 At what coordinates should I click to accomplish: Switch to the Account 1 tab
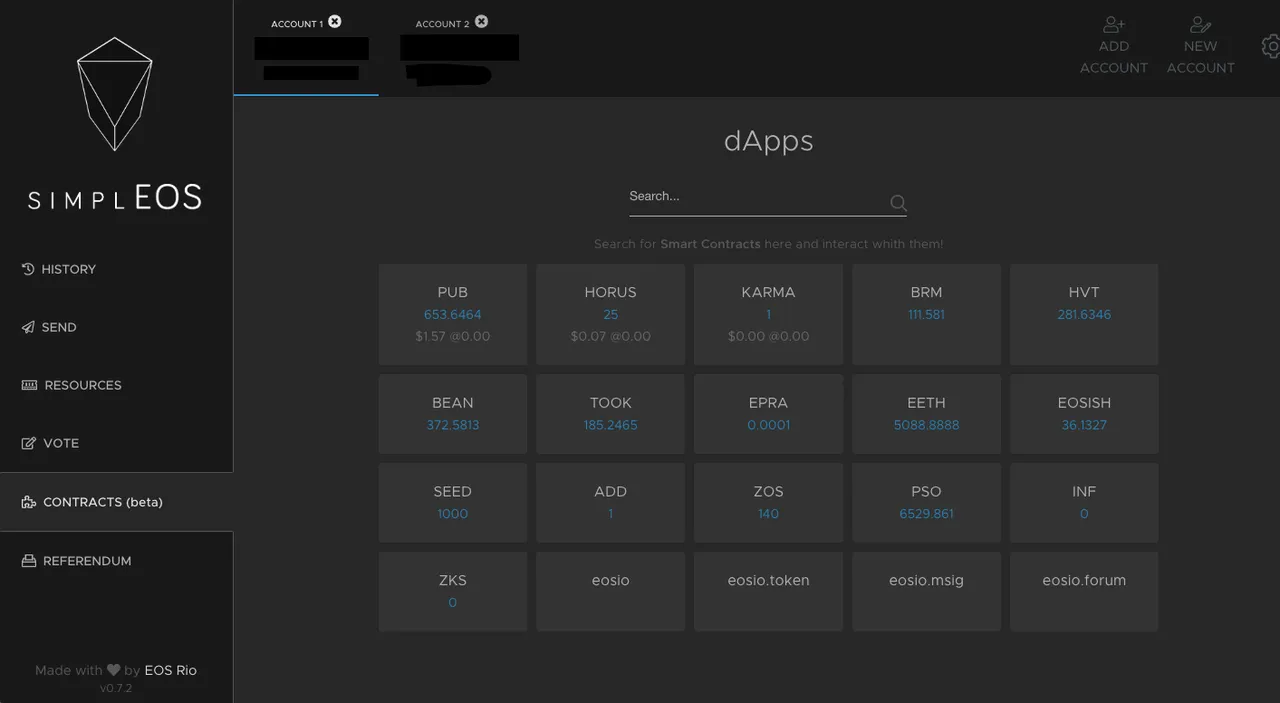click(x=306, y=48)
